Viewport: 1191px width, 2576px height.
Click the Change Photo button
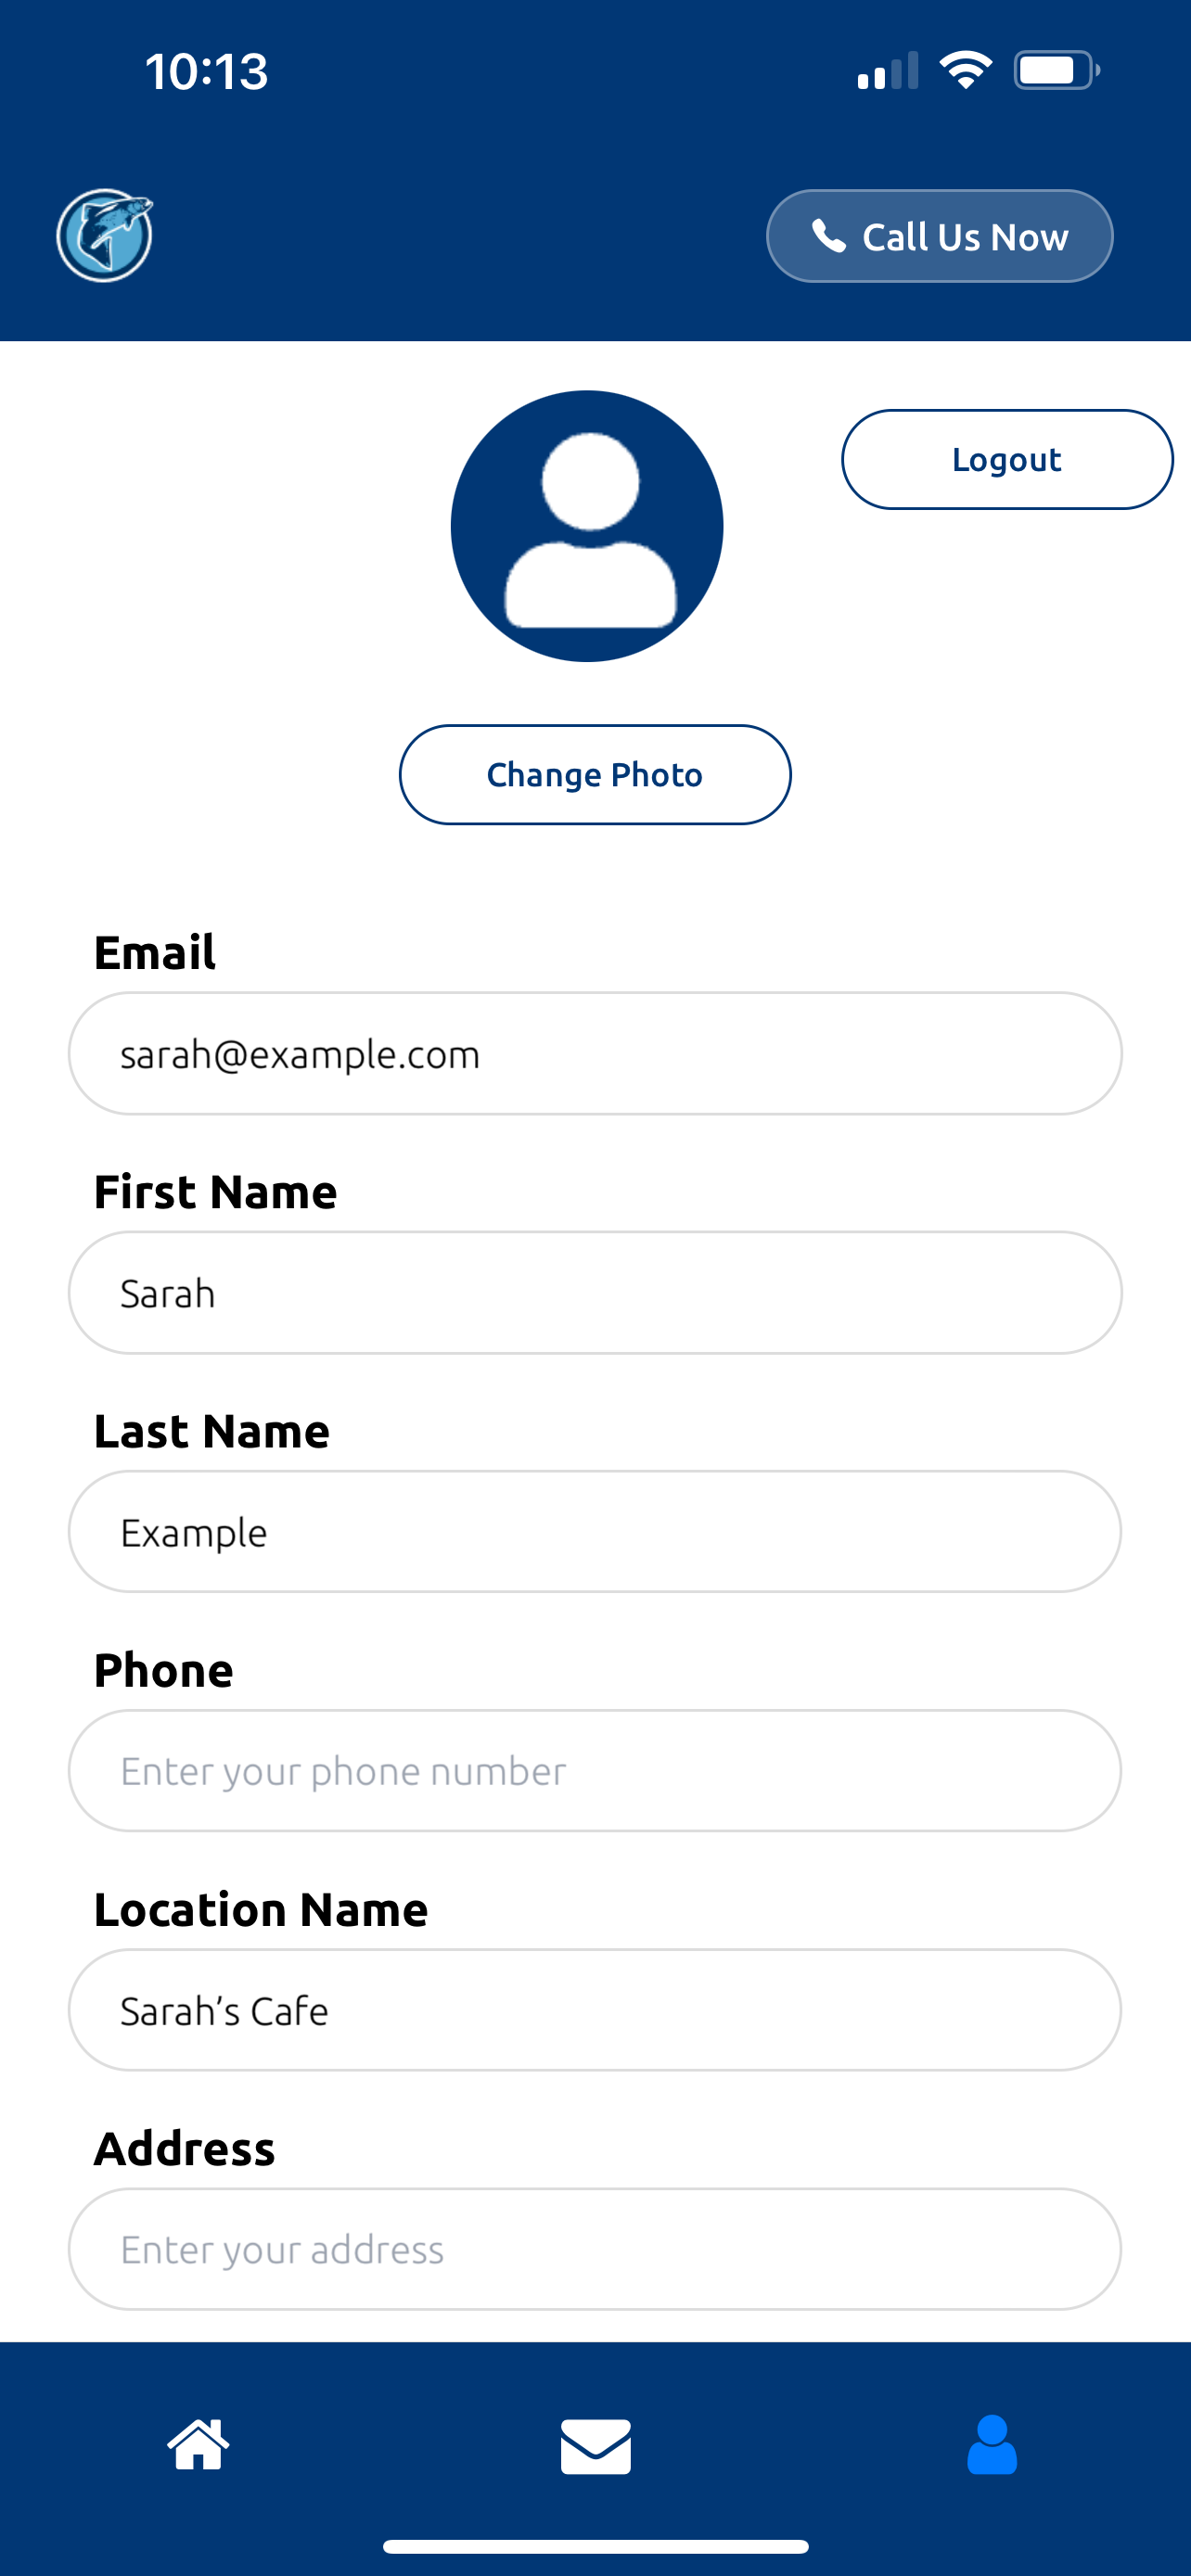click(595, 775)
